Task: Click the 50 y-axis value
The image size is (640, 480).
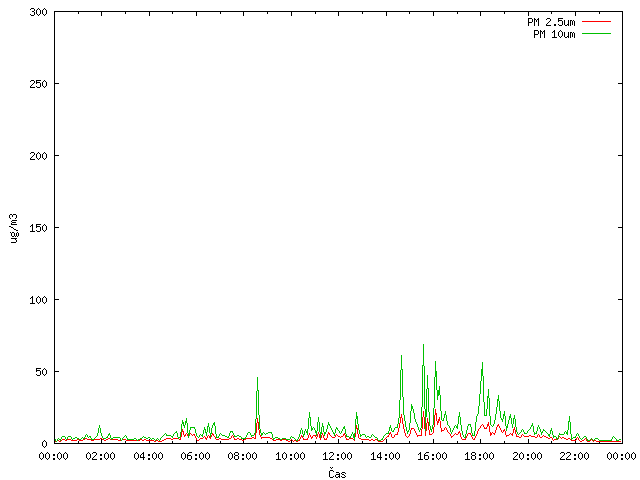Action: click(x=41, y=372)
